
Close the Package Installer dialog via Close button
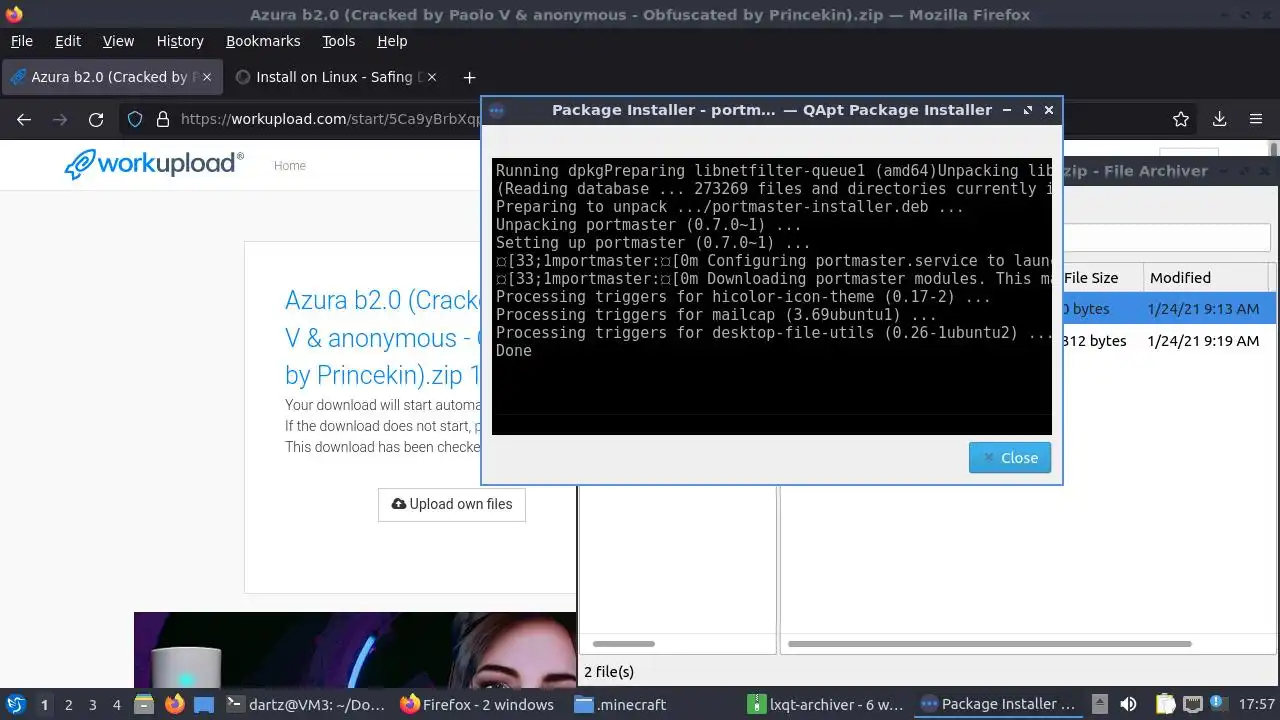[x=1009, y=457]
